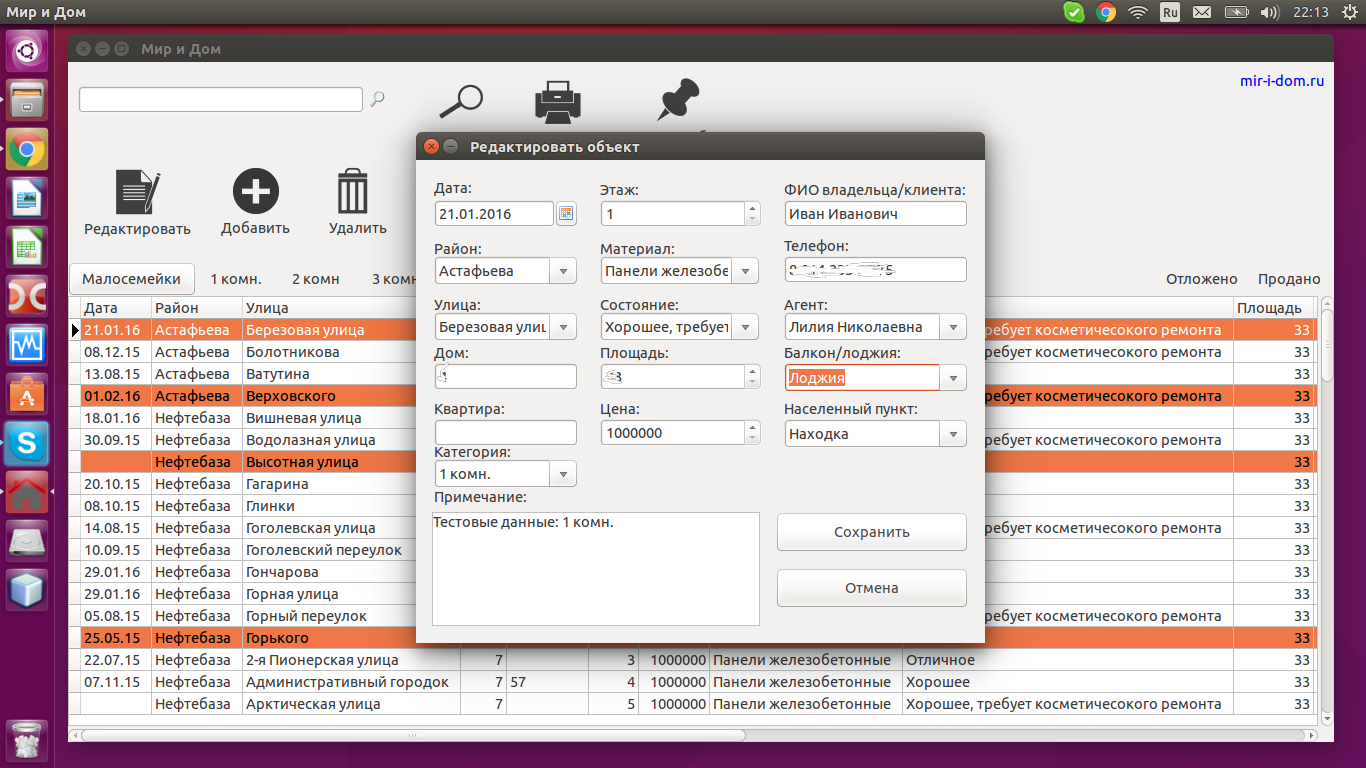Click the Chrome icon in the top panel tray
Image resolution: width=1366 pixels, height=768 pixels.
click(x=1106, y=12)
